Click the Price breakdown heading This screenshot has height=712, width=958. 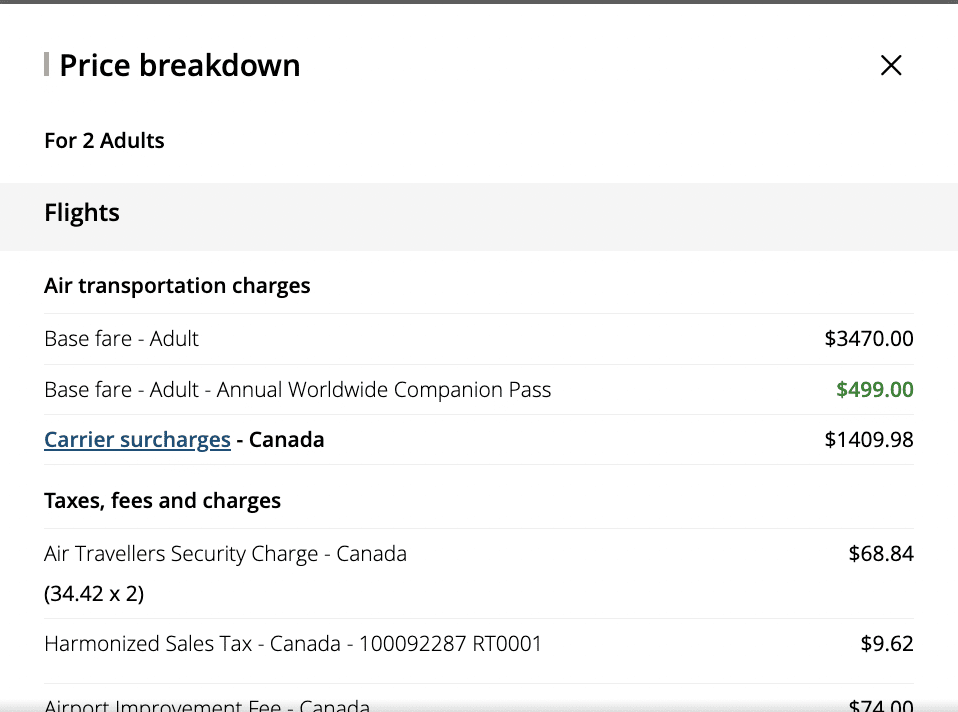[179, 66]
